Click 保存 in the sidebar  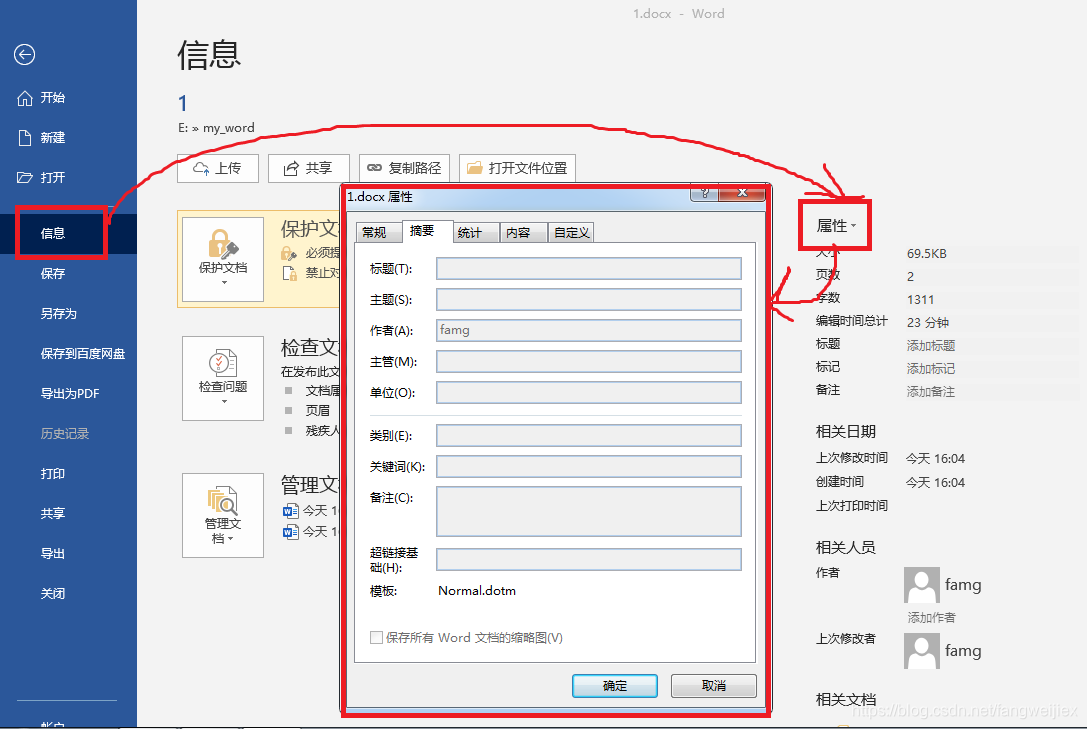[53, 274]
